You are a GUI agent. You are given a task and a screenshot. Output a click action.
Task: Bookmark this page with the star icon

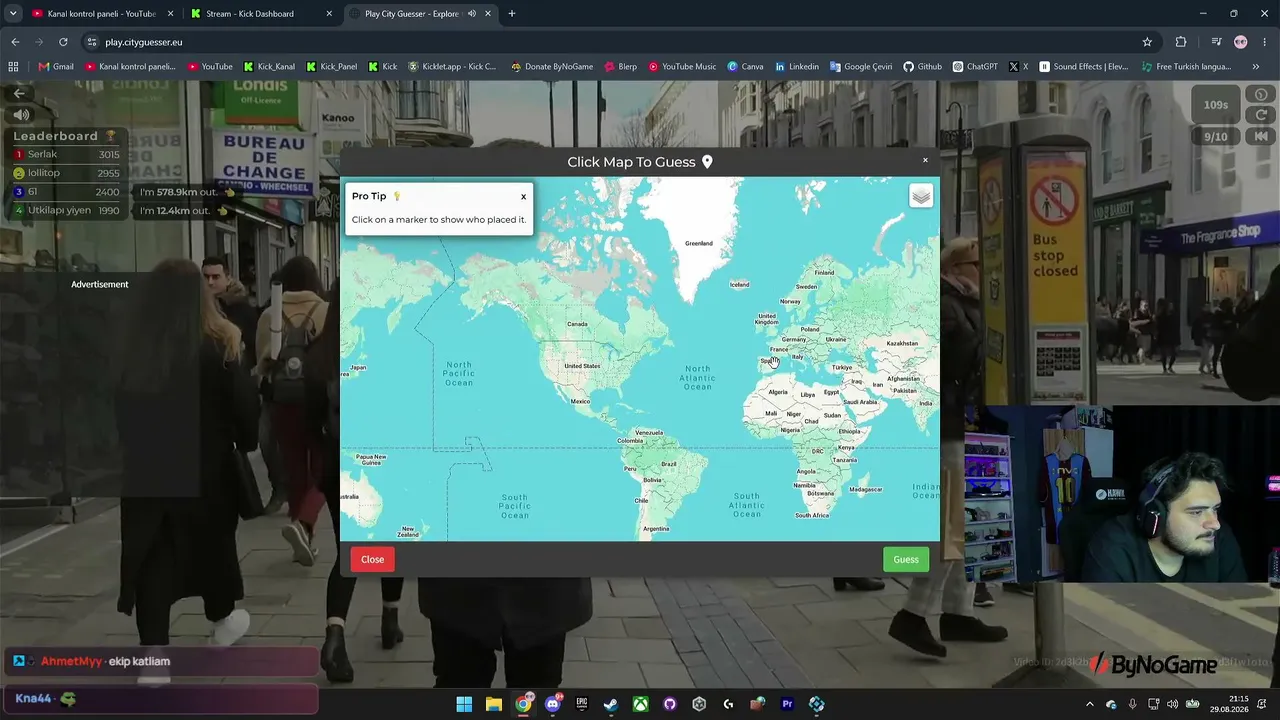[1147, 42]
